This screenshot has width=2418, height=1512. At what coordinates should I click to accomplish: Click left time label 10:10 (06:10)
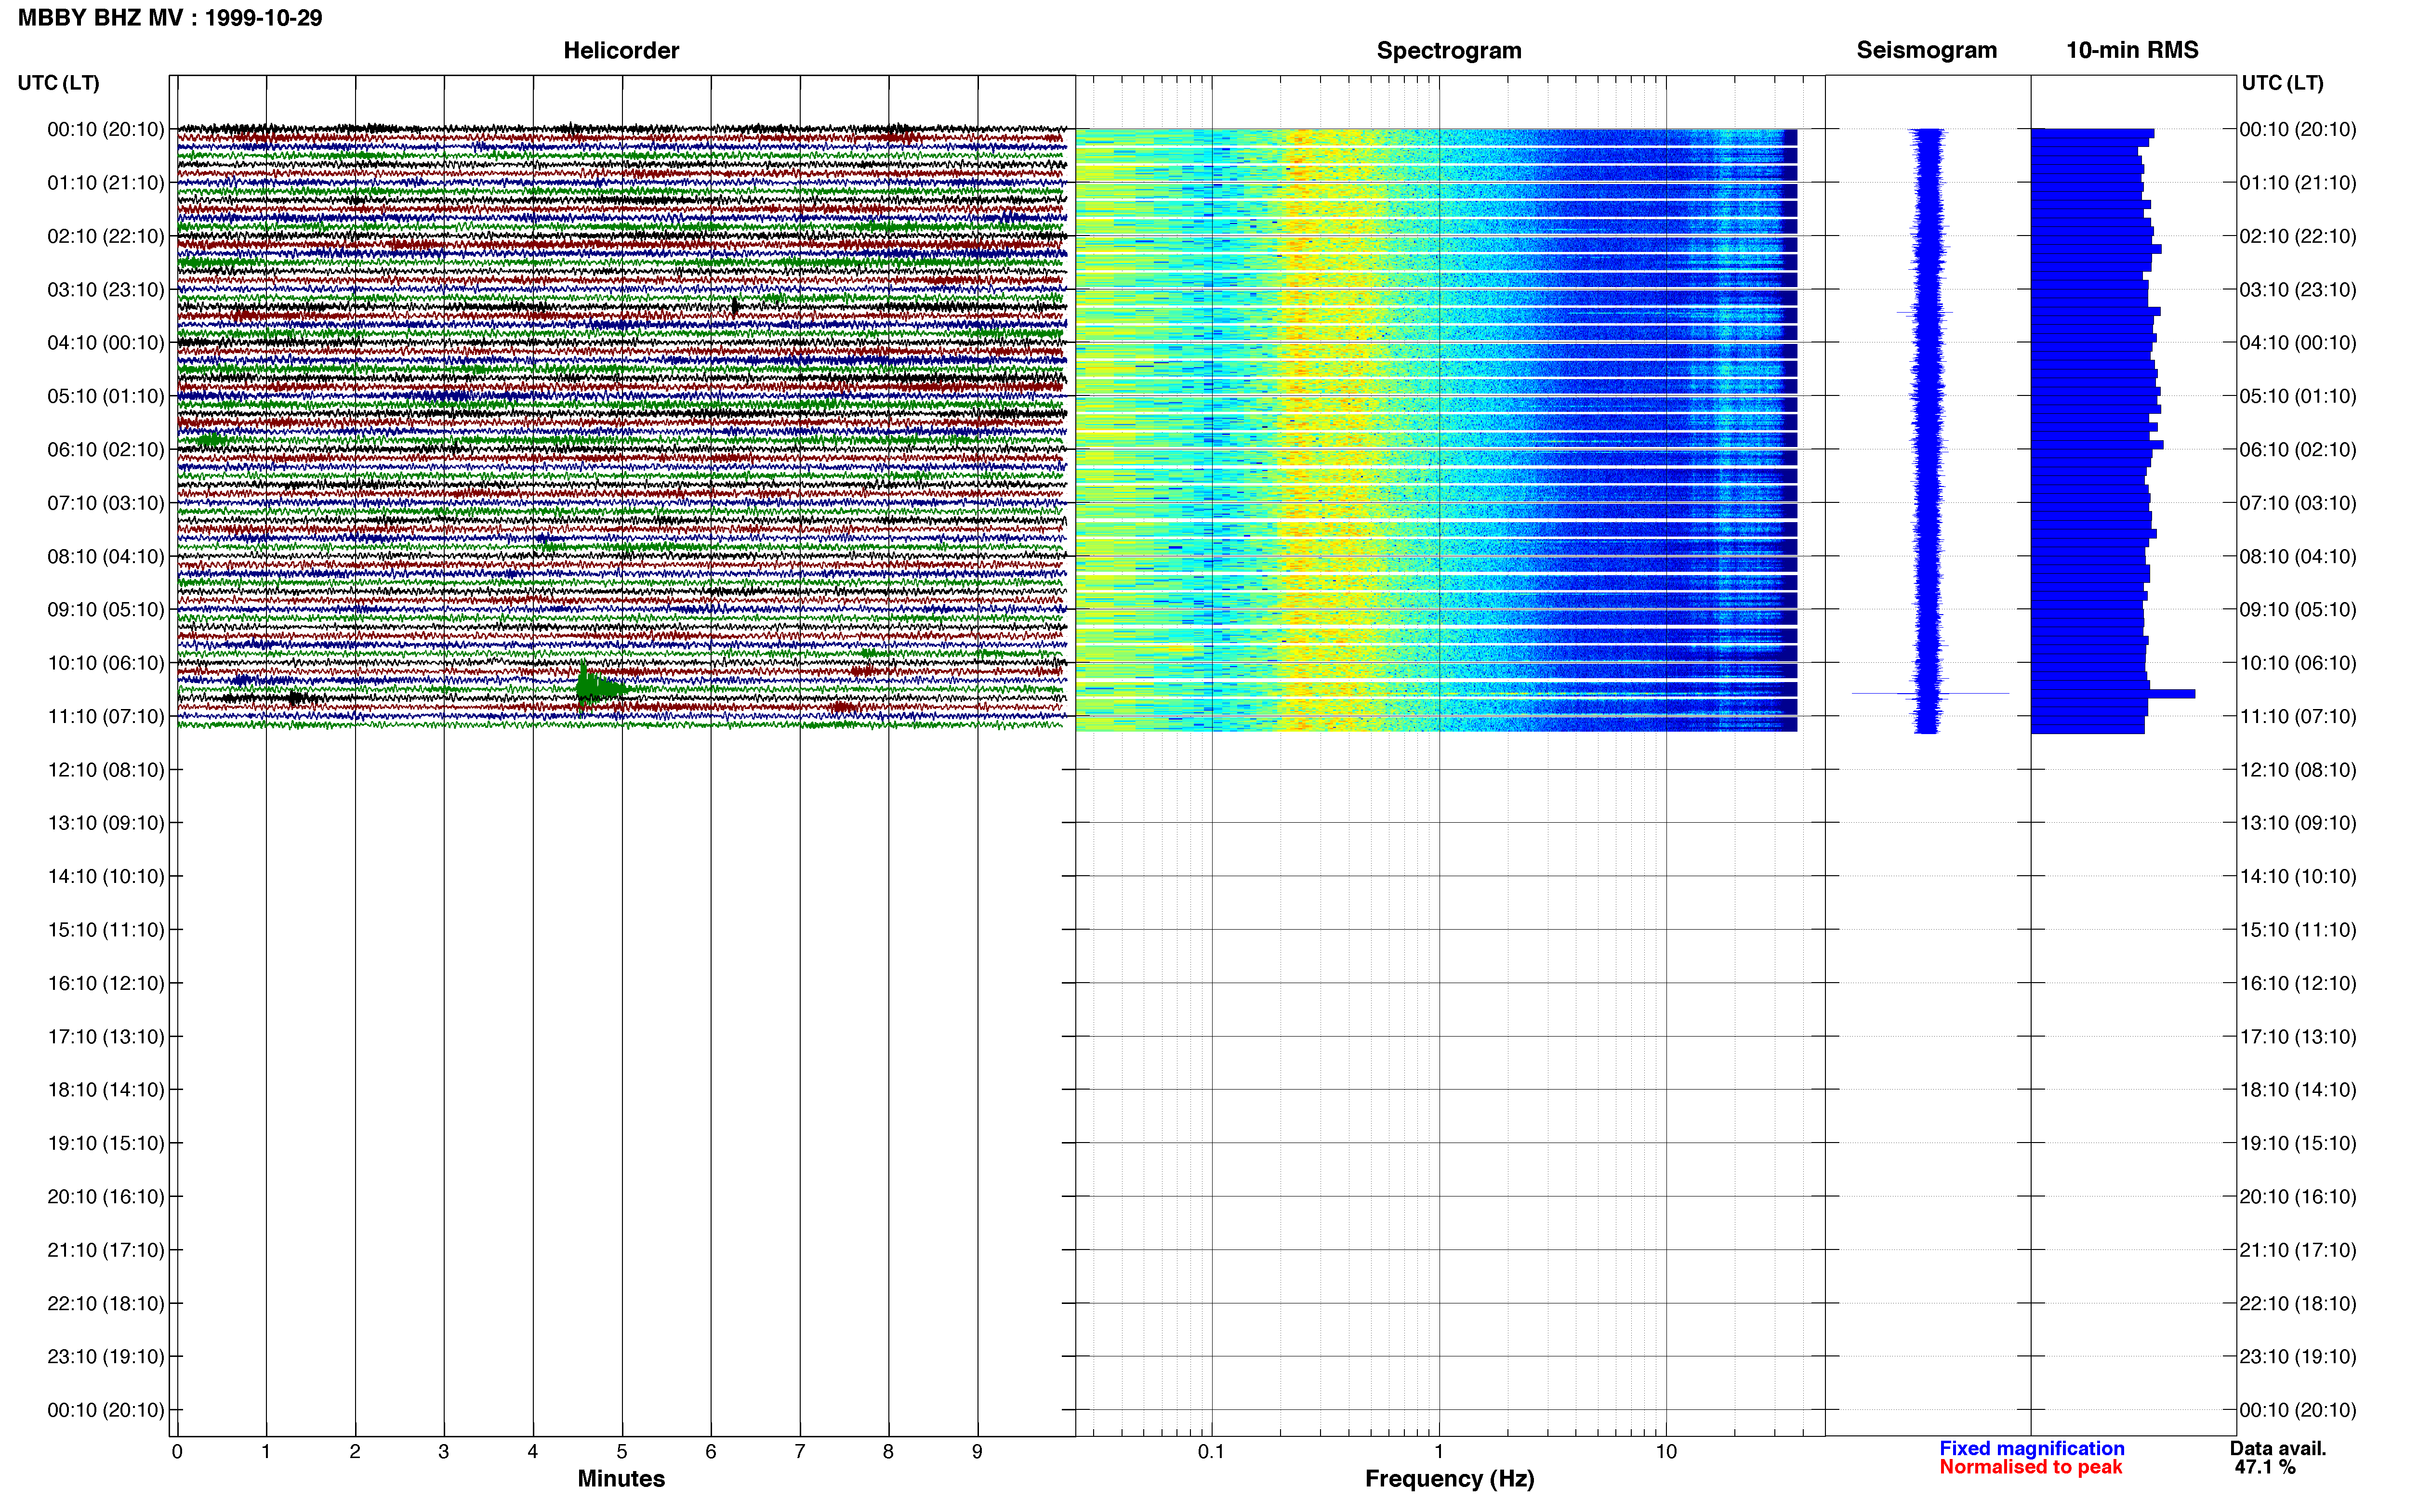tap(106, 663)
